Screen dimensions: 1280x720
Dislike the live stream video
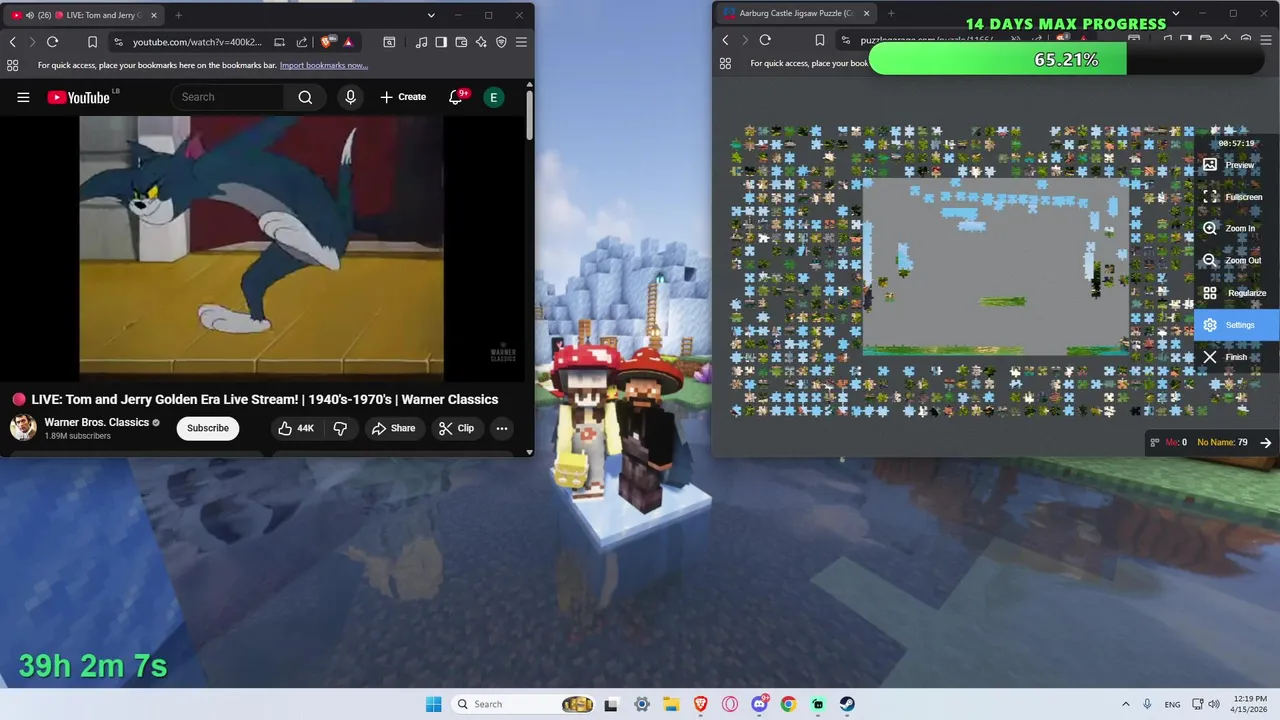340,428
